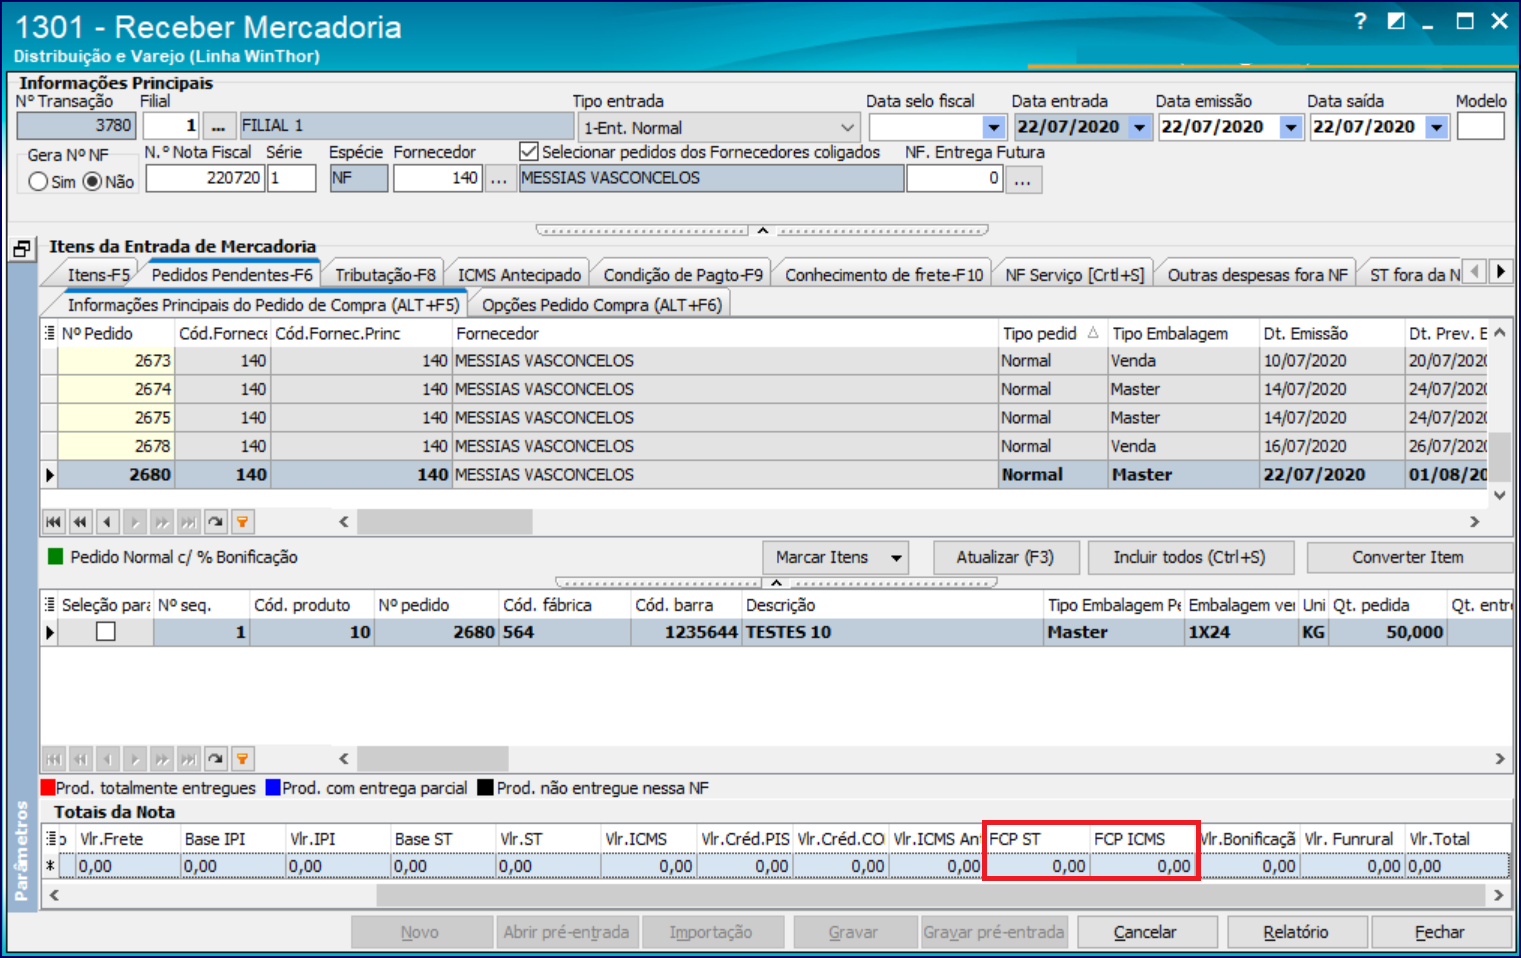This screenshot has height=958, width=1521.
Task: Open column chooser icon of the orders grid
Action: point(49,333)
